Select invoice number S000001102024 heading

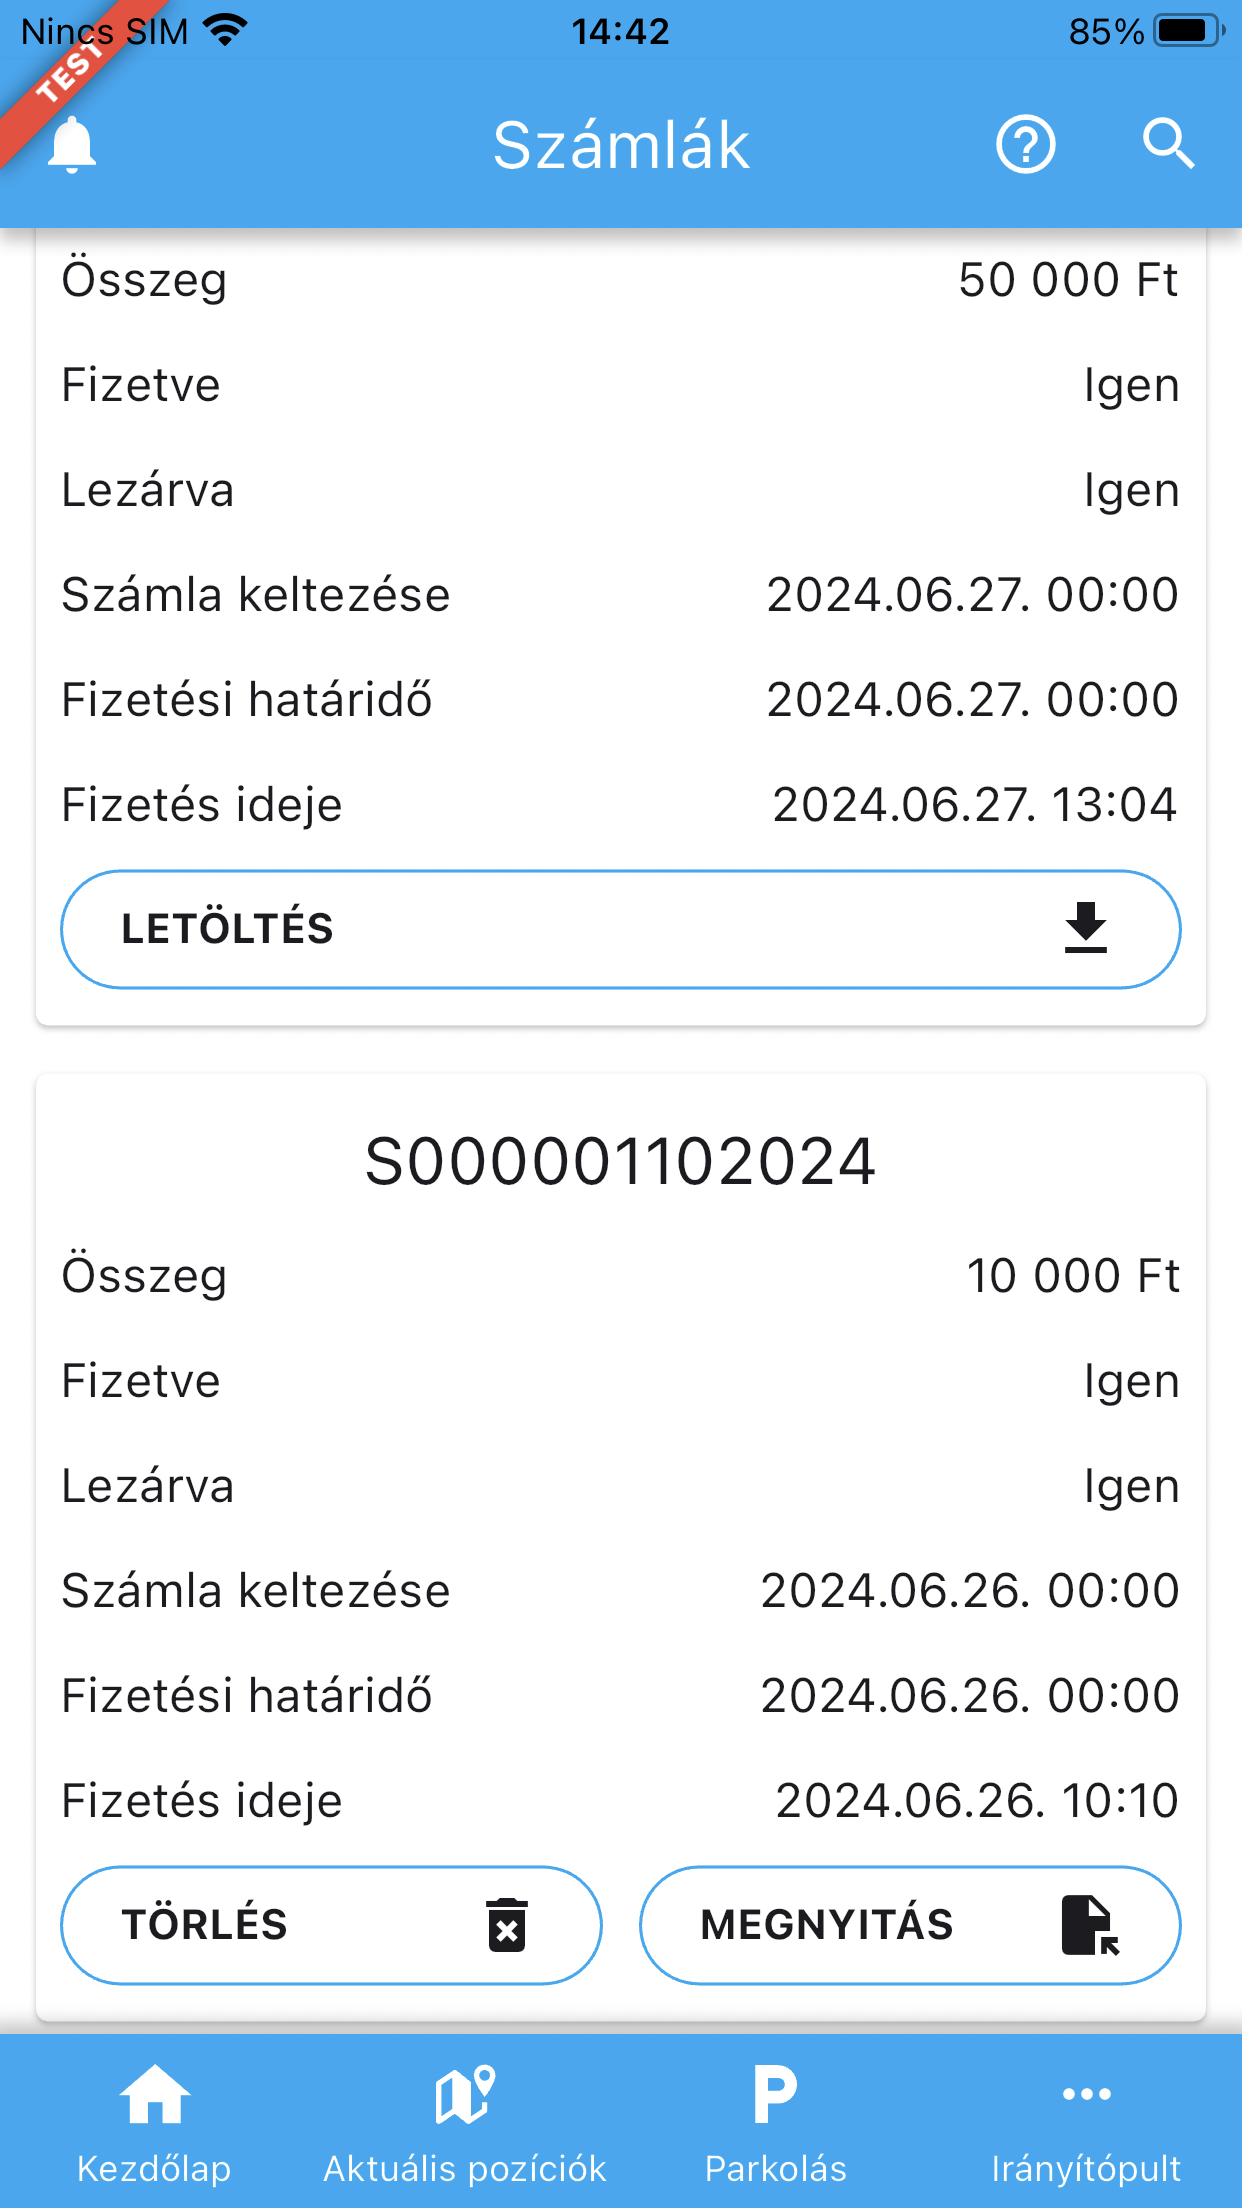pyautogui.click(x=620, y=1162)
